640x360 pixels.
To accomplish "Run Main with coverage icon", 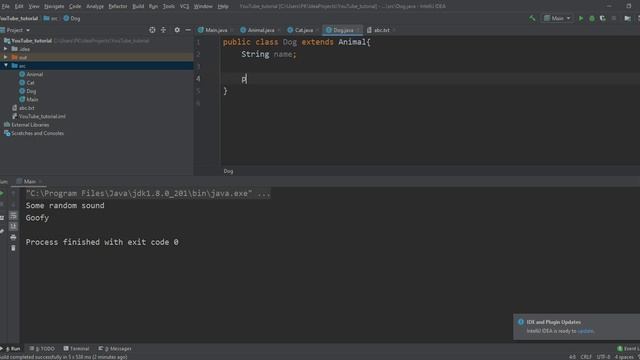I will (x=602, y=18).
